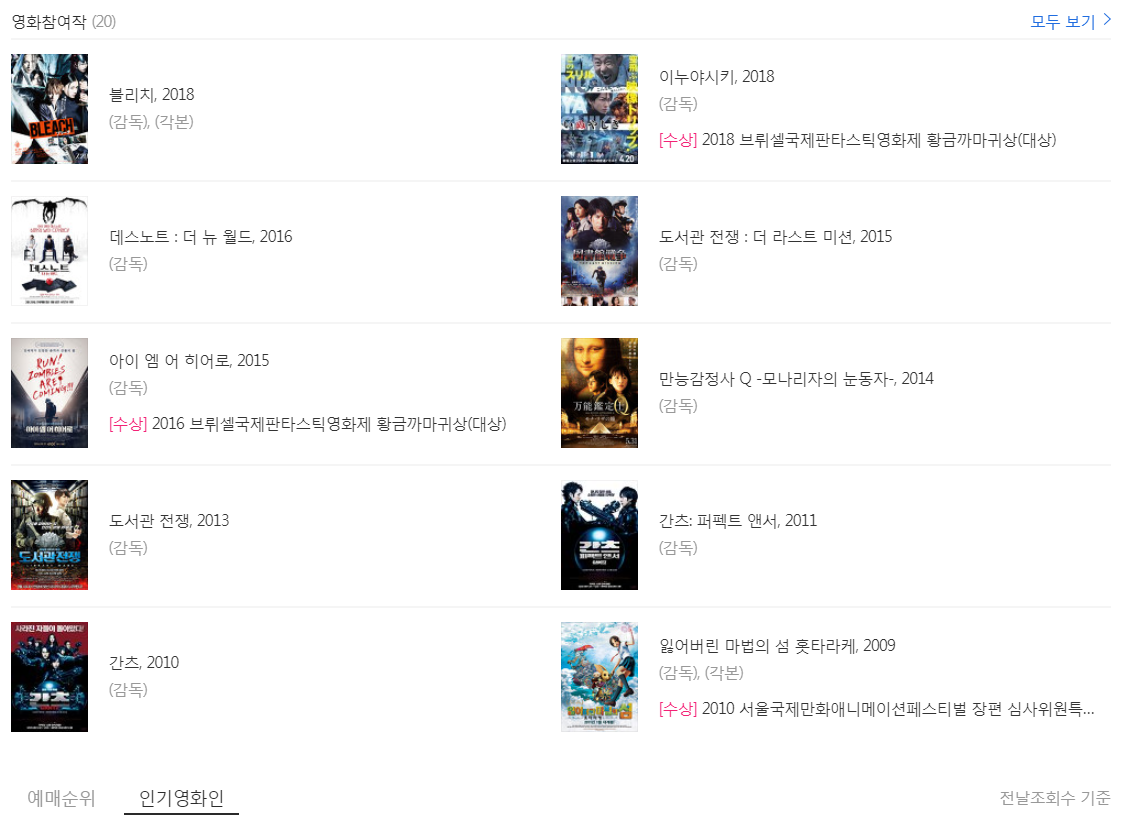Click the 데스노트 : 더 뉴 월드 poster
This screenshot has width=1126, height=815.
tap(50, 251)
